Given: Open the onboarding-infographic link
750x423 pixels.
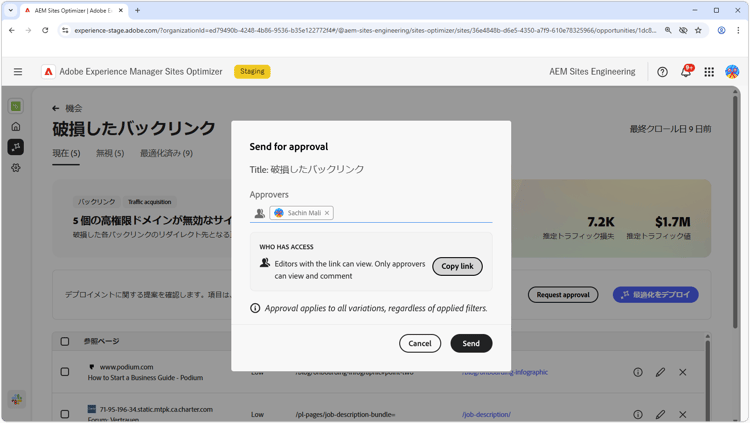Looking at the screenshot, I should (505, 372).
